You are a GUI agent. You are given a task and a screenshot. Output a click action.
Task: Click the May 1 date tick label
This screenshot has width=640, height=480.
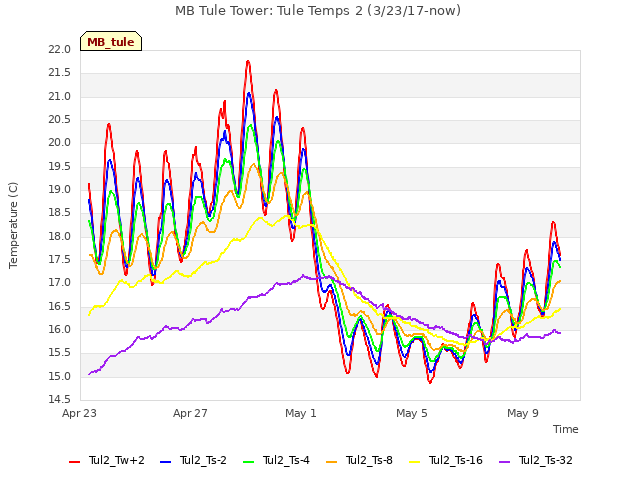coord(301,413)
